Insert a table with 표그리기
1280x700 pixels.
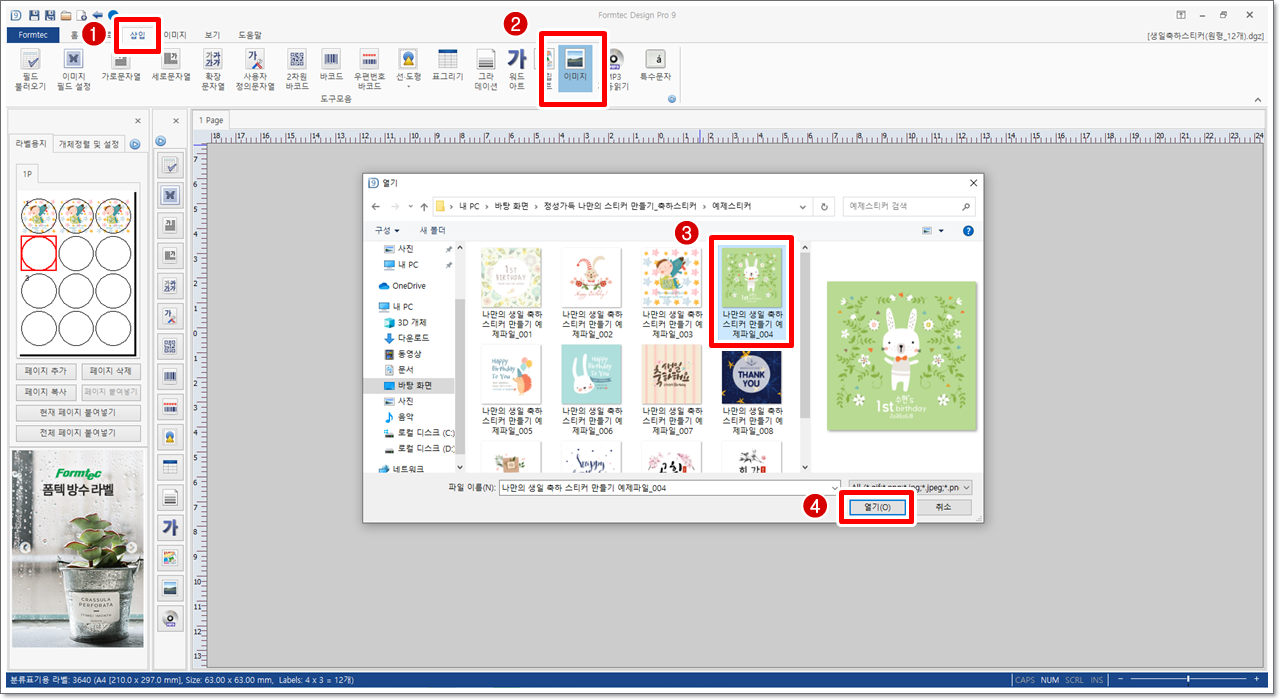click(x=448, y=63)
